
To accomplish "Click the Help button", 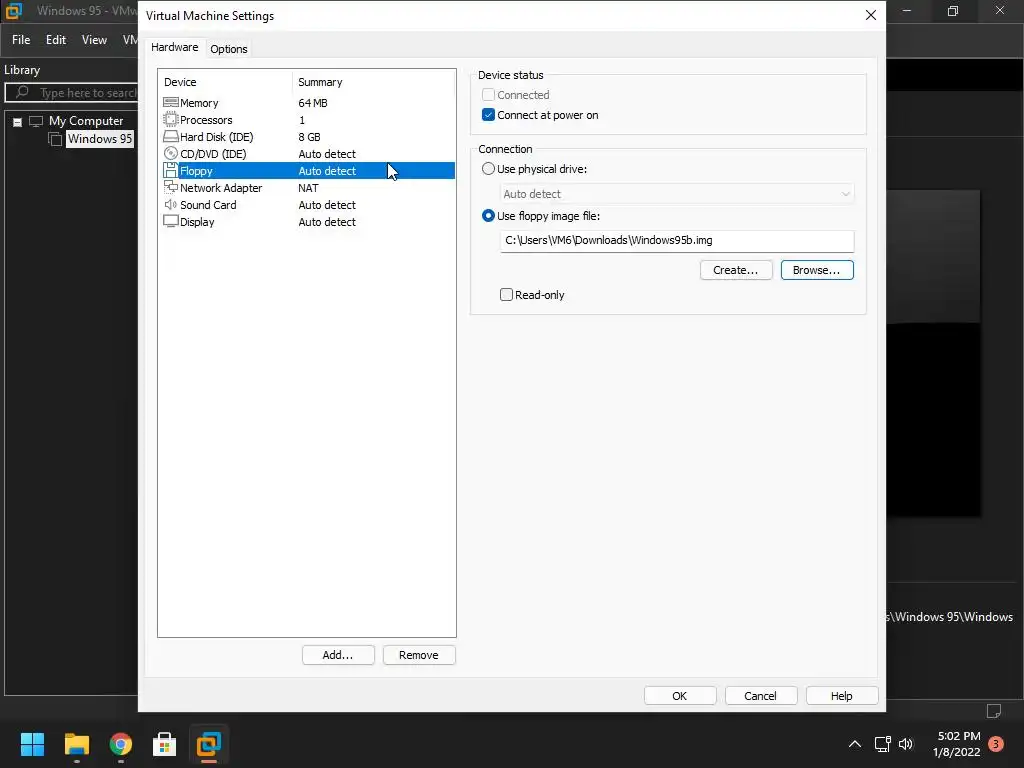I will click(x=842, y=696).
